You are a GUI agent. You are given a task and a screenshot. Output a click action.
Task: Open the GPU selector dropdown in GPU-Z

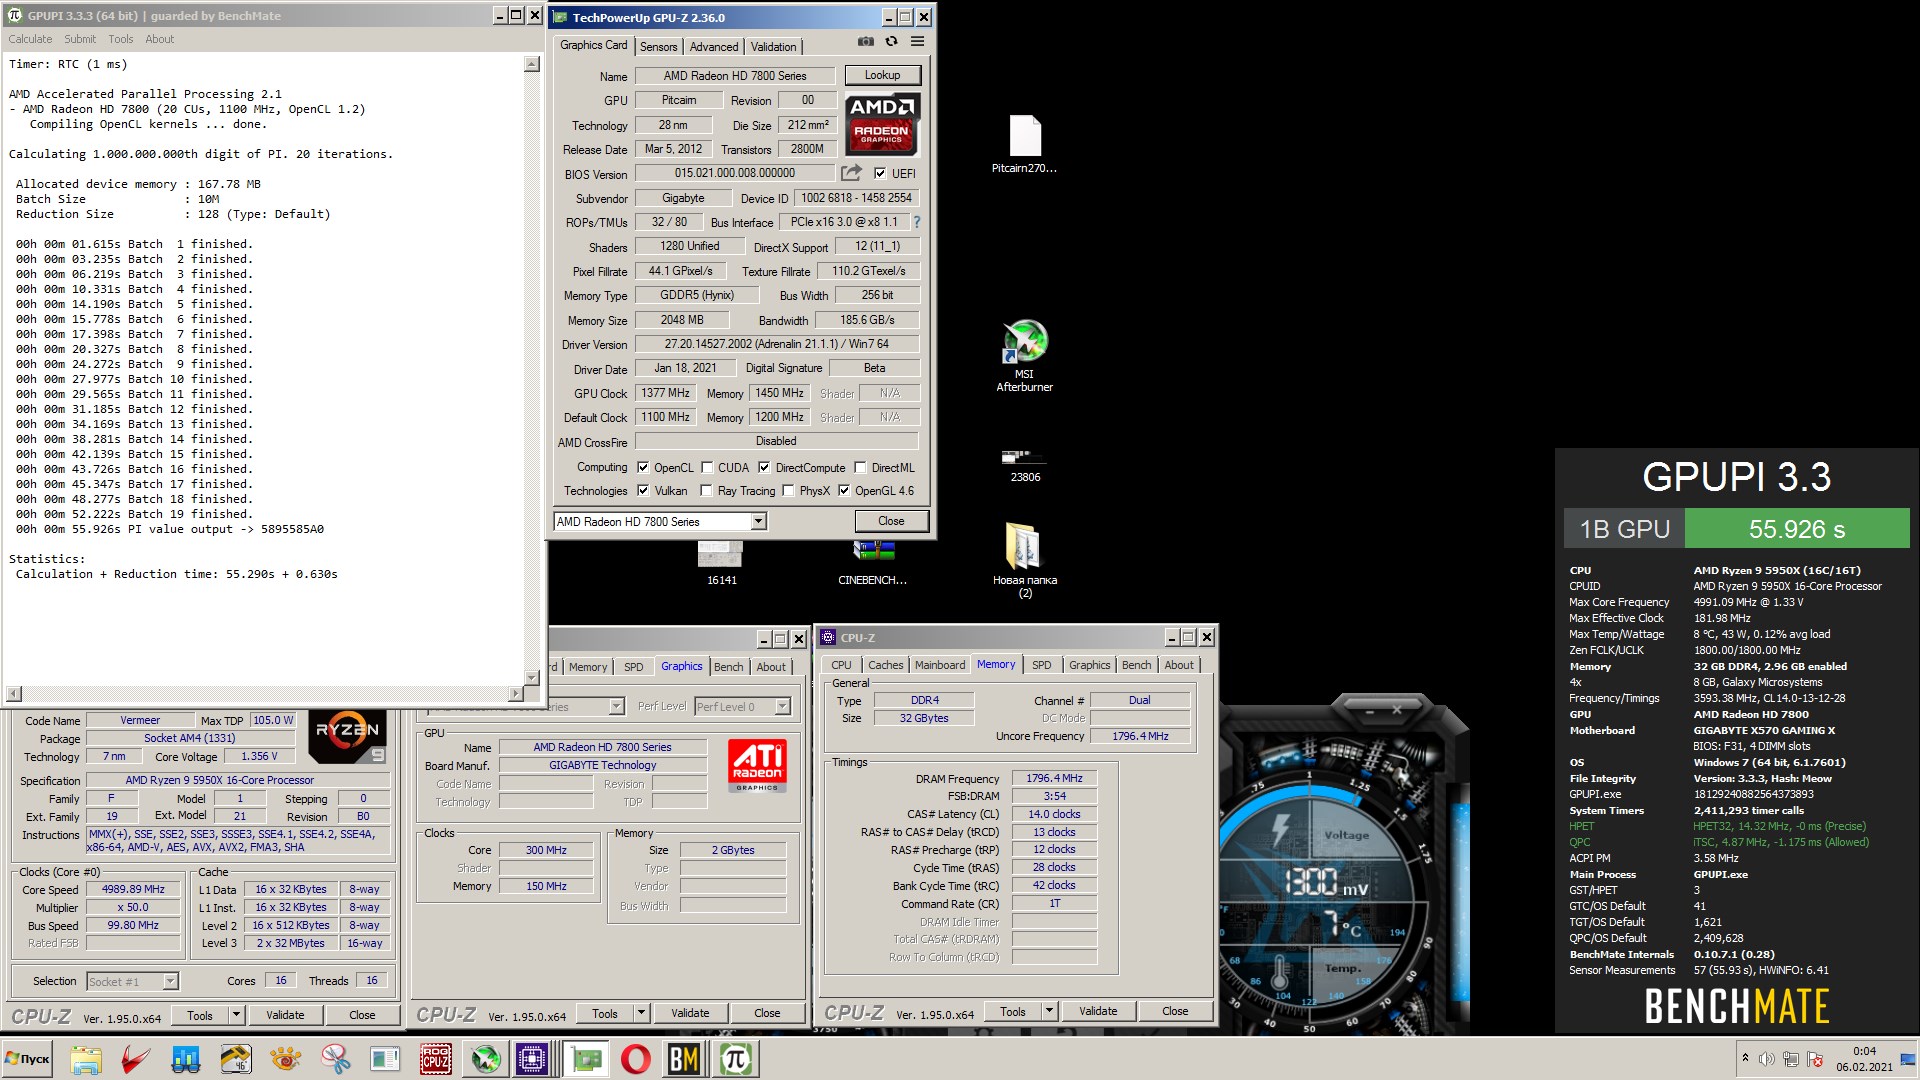(x=758, y=521)
